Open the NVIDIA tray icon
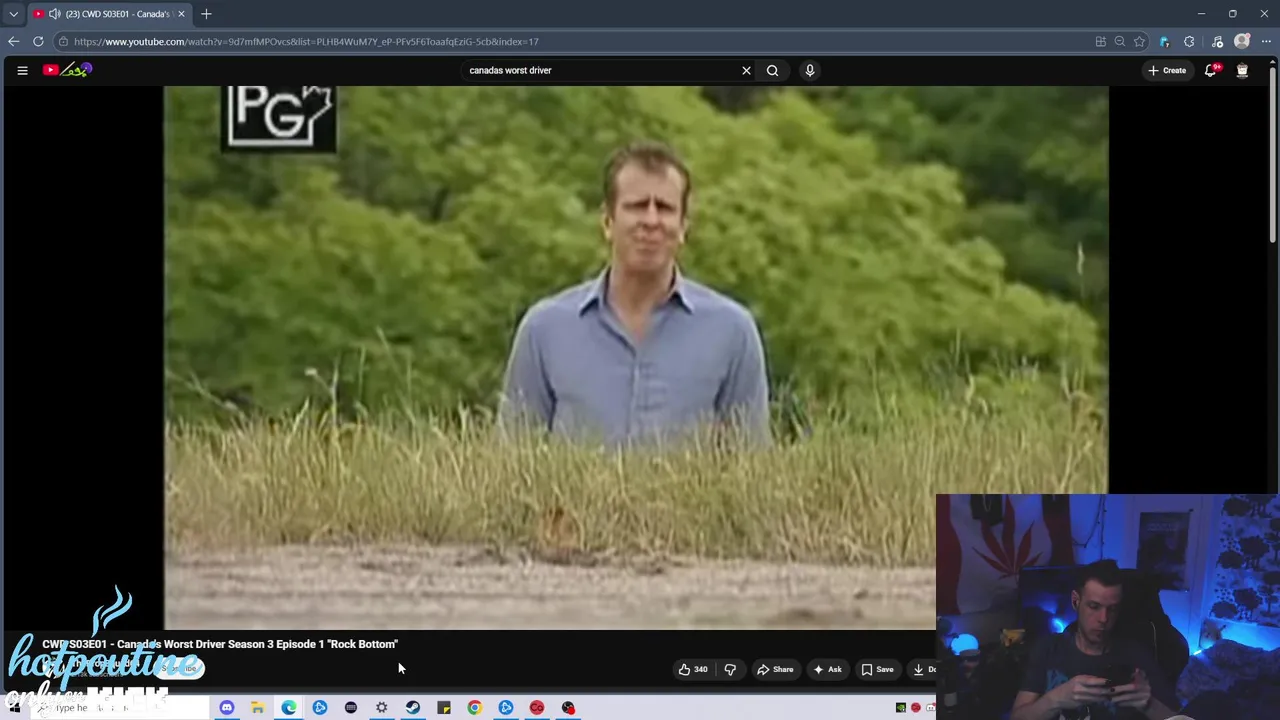The height and width of the screenshot is (720, 1280). [900, 708]
